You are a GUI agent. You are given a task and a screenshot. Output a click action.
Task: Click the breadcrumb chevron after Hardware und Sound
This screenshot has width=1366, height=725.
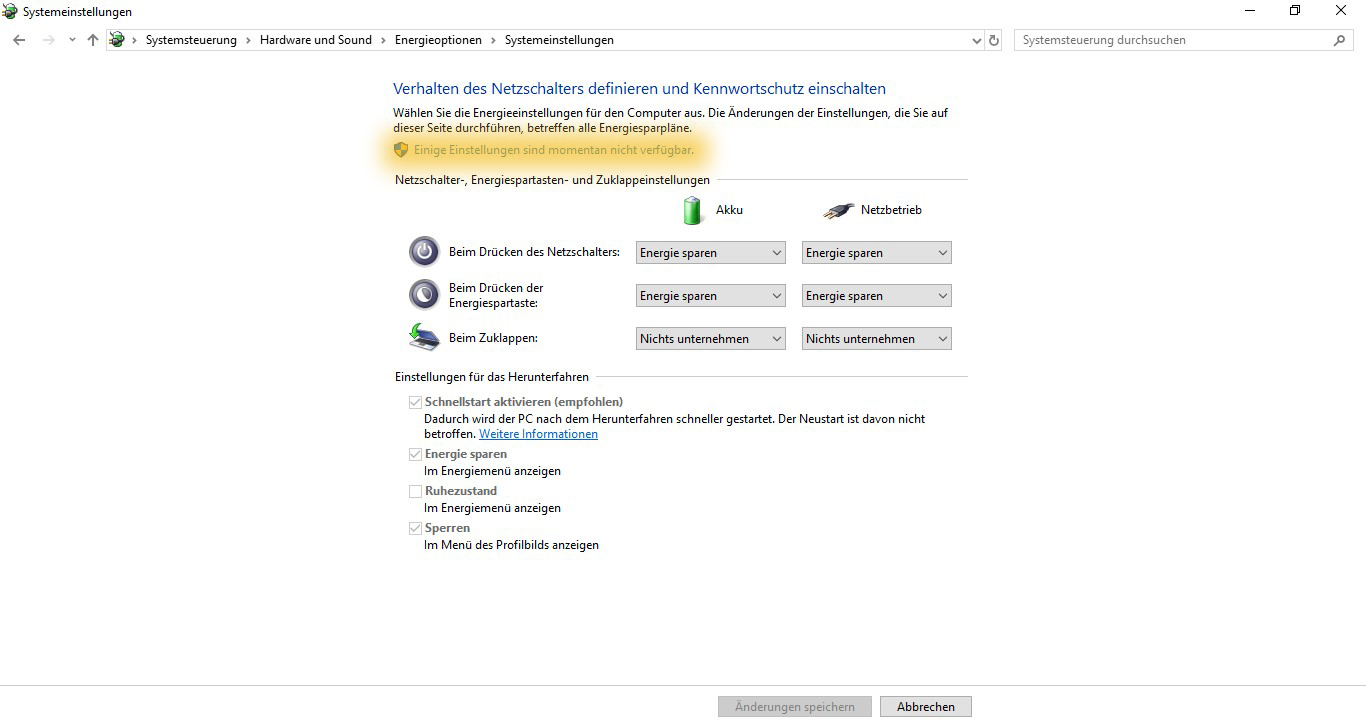point(384,40)
